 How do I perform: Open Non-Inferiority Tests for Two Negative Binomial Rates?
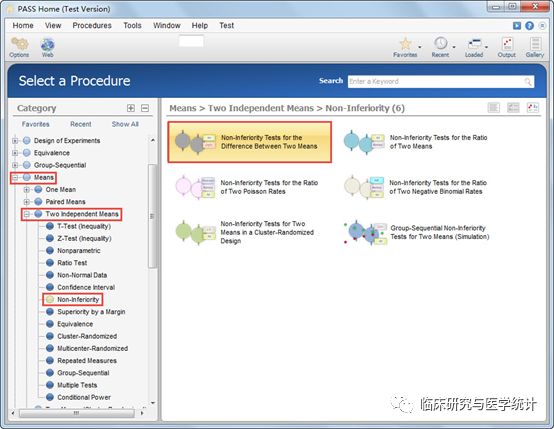pyautogui.click(x=416, y=187)
